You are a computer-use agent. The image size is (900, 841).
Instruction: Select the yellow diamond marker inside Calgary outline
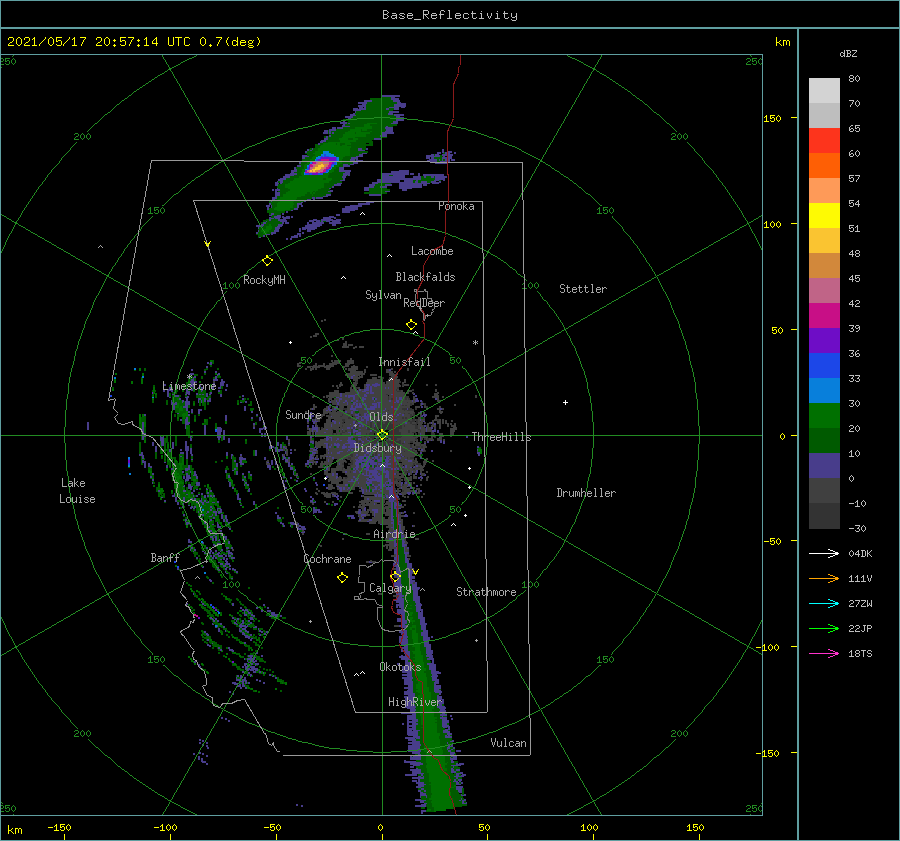click(x=395, y=576)
